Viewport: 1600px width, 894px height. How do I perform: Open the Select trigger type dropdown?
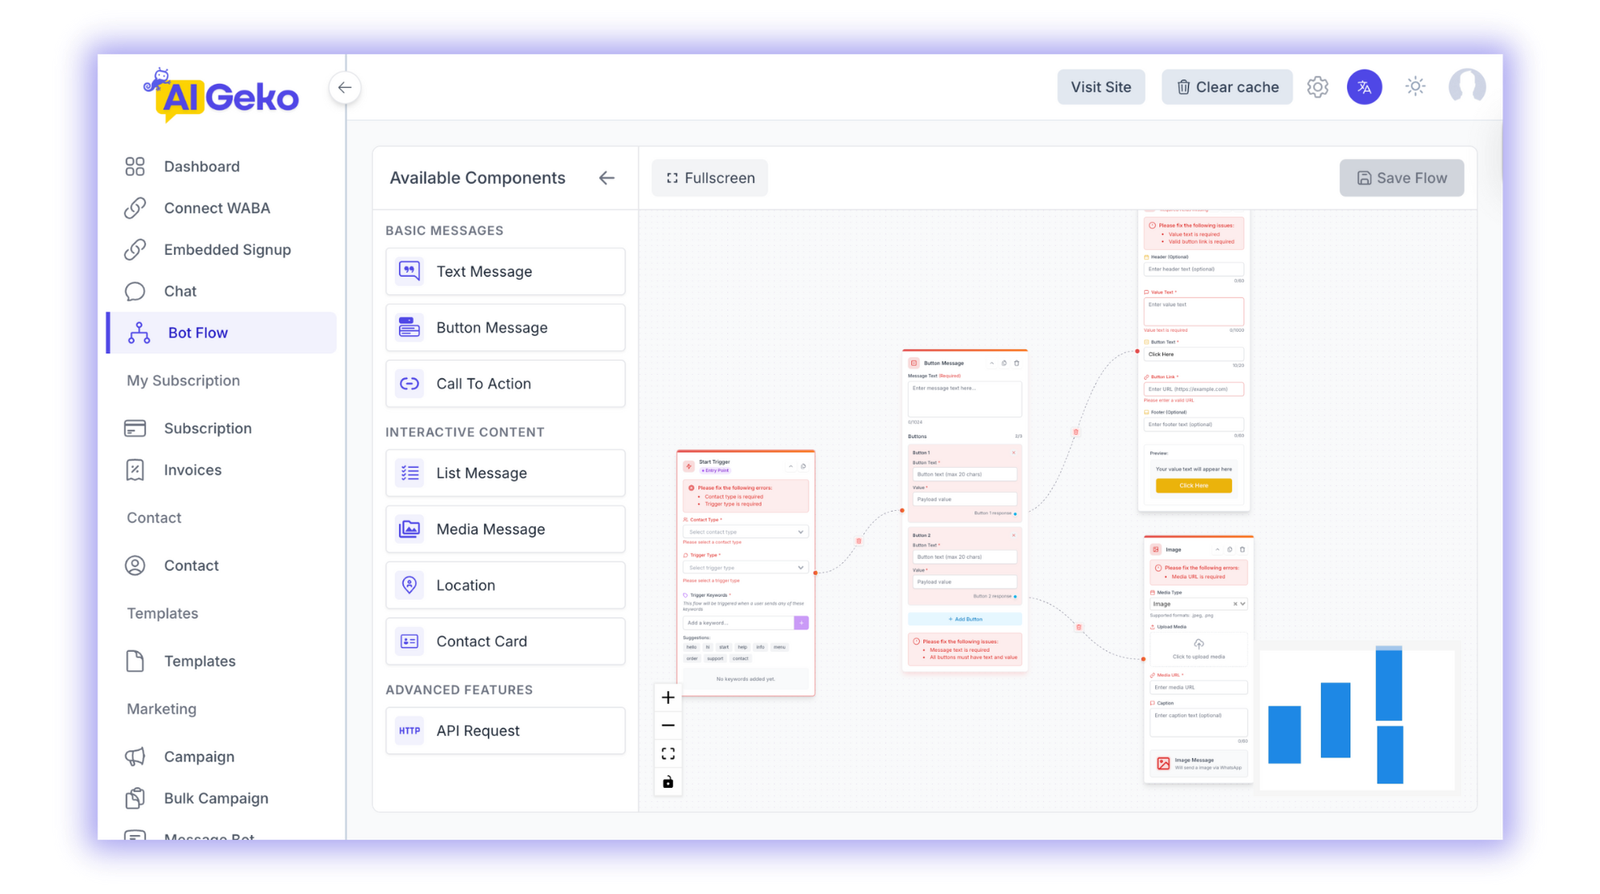coord(745,567)
